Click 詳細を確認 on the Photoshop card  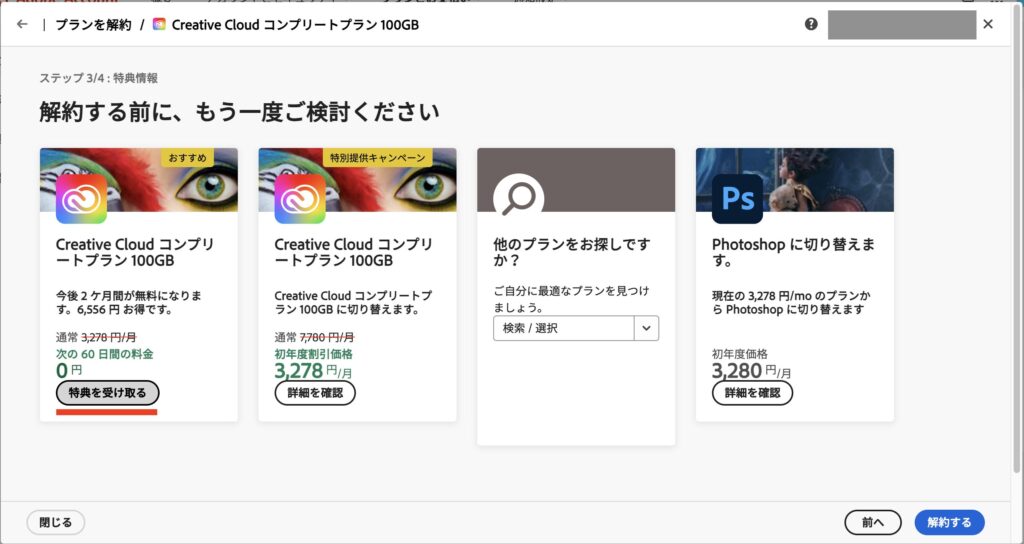[752, 393]
